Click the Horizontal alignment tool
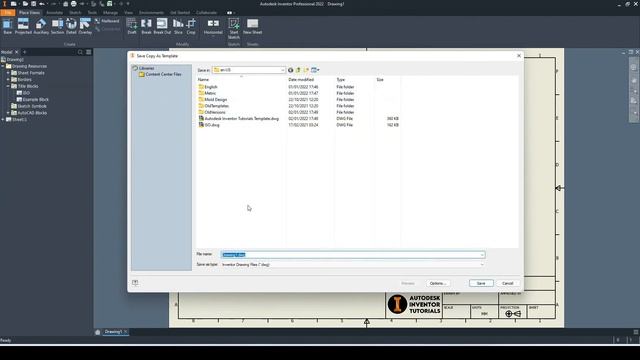Image resolution: width=640 pixels, height=360 pixels. coord(213,26)
